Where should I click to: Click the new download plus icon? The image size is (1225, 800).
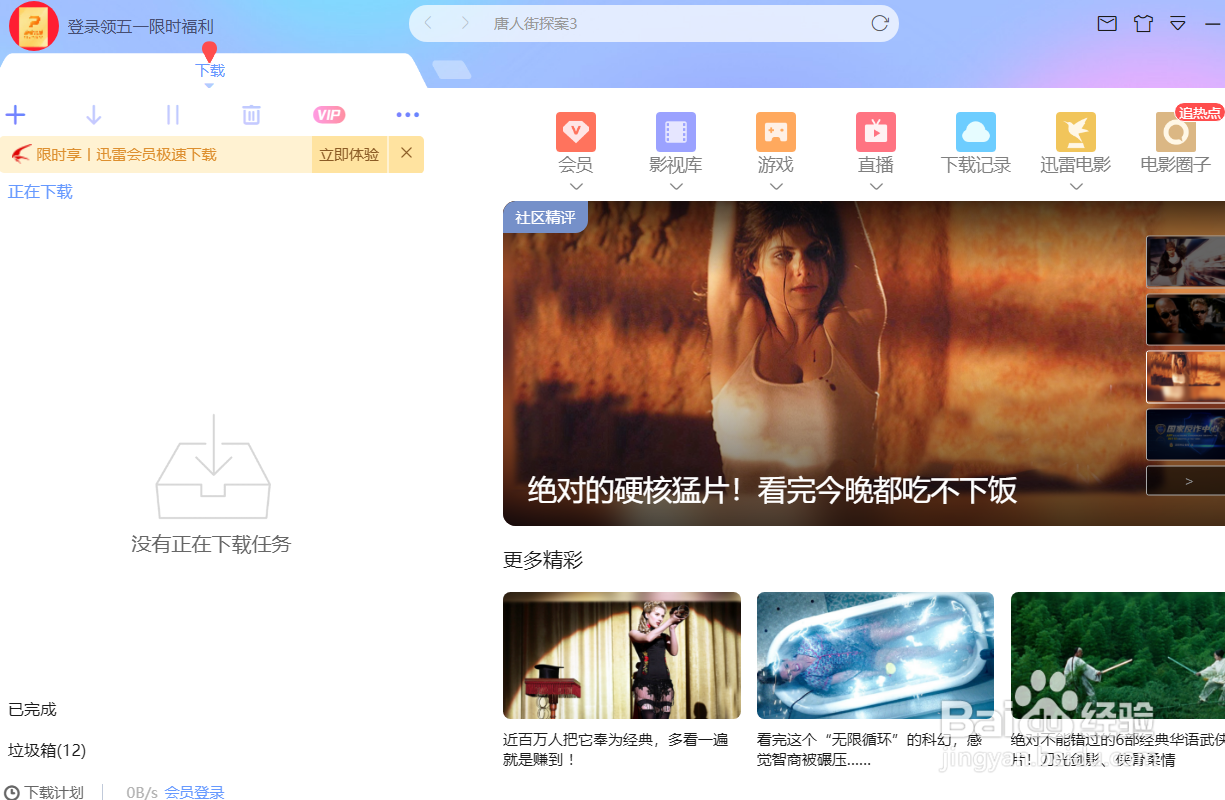(x=16, y=115)
